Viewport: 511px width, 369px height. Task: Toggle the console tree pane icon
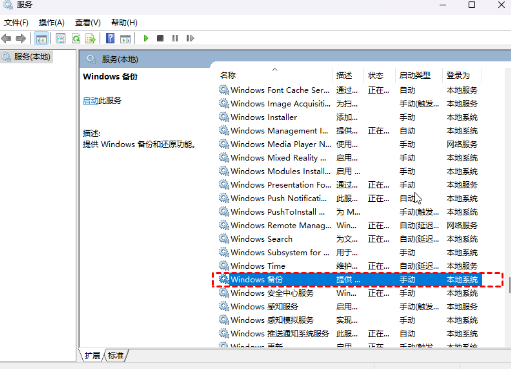(x=41, y=39)
